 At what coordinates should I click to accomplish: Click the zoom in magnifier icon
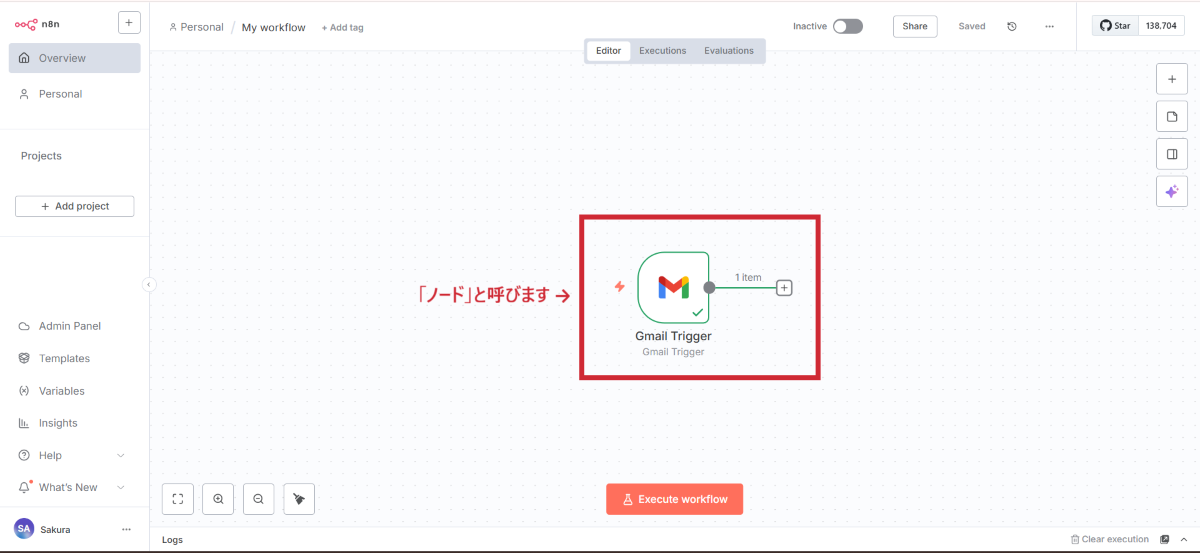pos(218,498)
